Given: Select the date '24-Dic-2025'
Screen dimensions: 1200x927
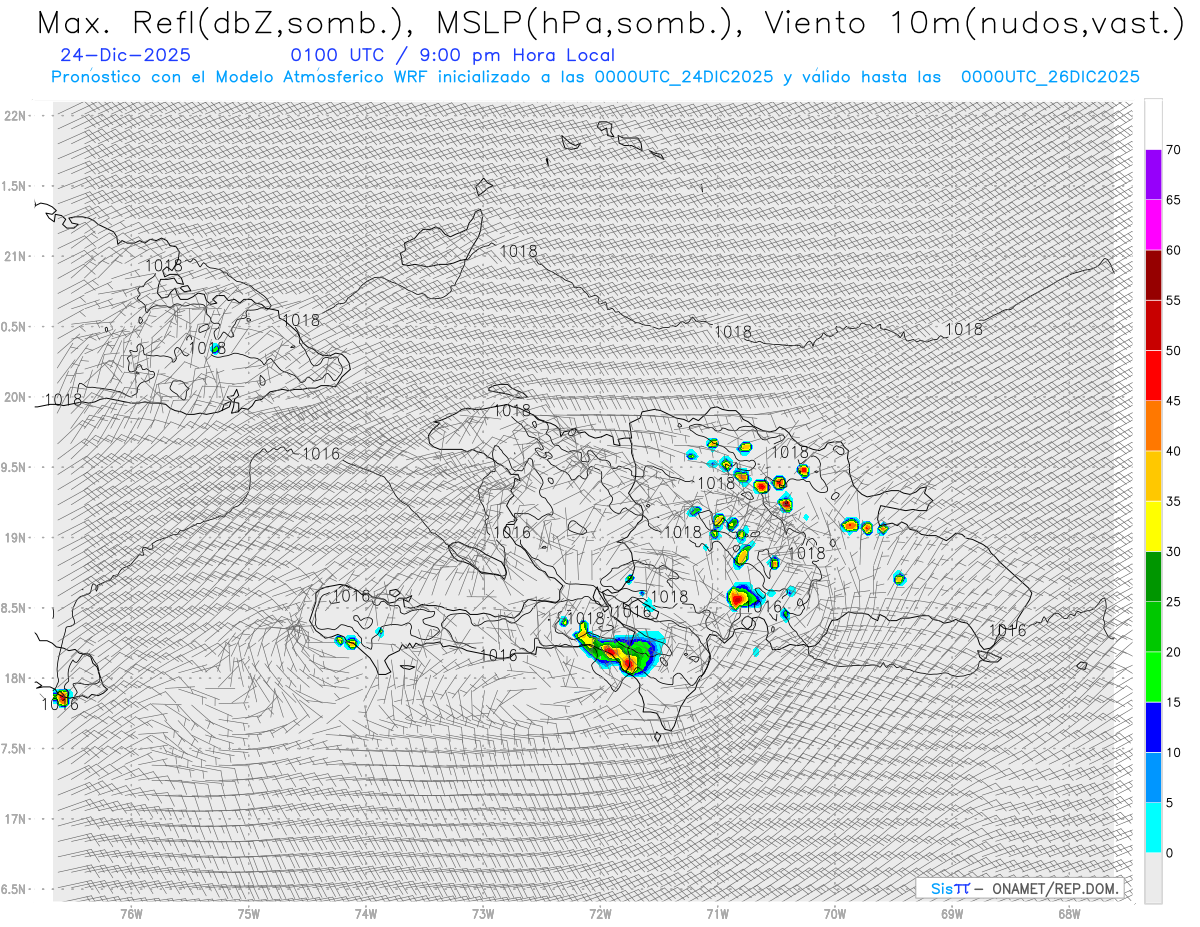Looking at the screenshot, I should click(x=125, y=55).
